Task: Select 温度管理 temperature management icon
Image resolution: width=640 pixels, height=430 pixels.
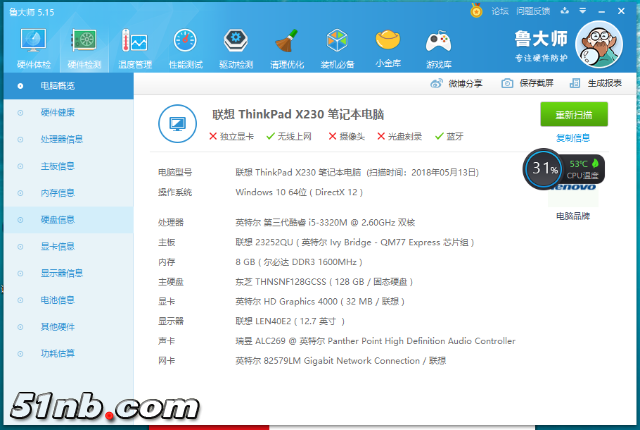Action: click(x=134, y=45)
